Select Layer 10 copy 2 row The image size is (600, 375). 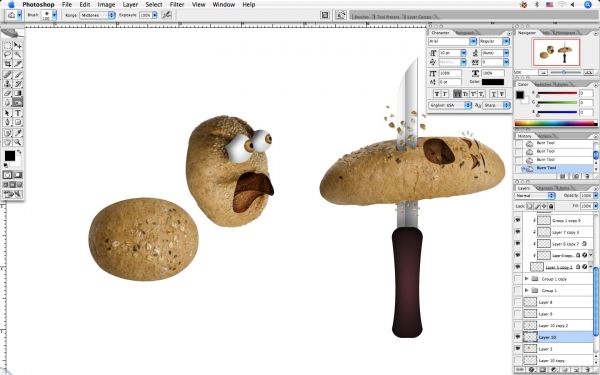557,326
